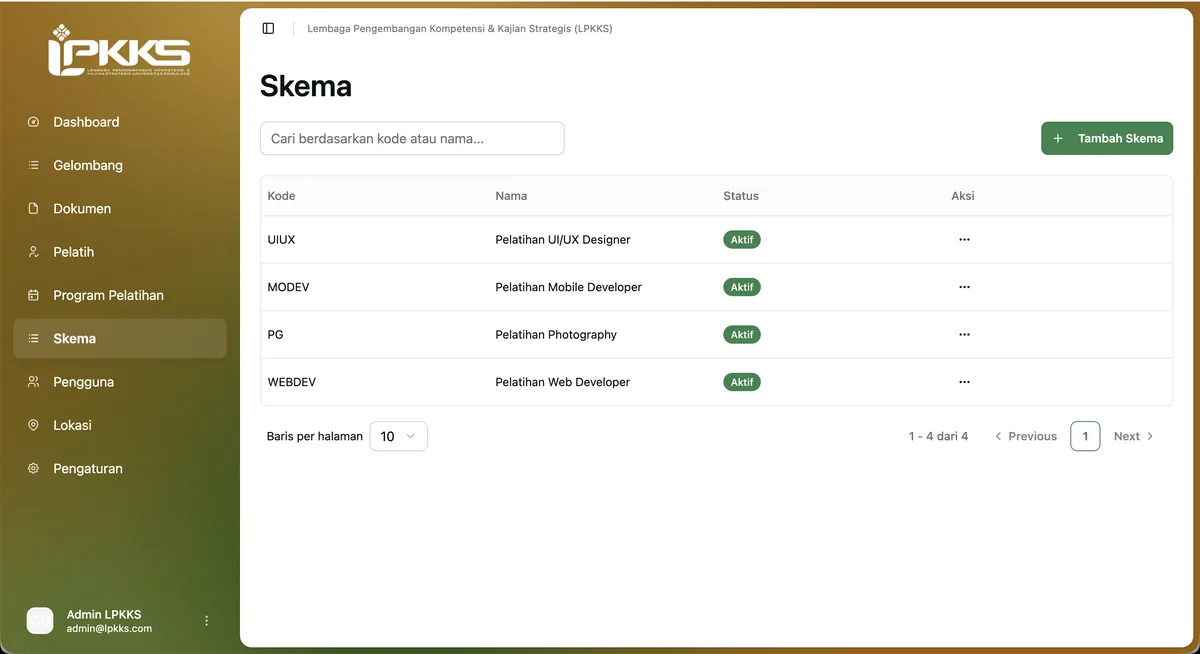This screenshot has height=654, width=1200.
Task: Click Aktif badge in UIUX row
Action: pyautogui.click(x=742, y=240)
